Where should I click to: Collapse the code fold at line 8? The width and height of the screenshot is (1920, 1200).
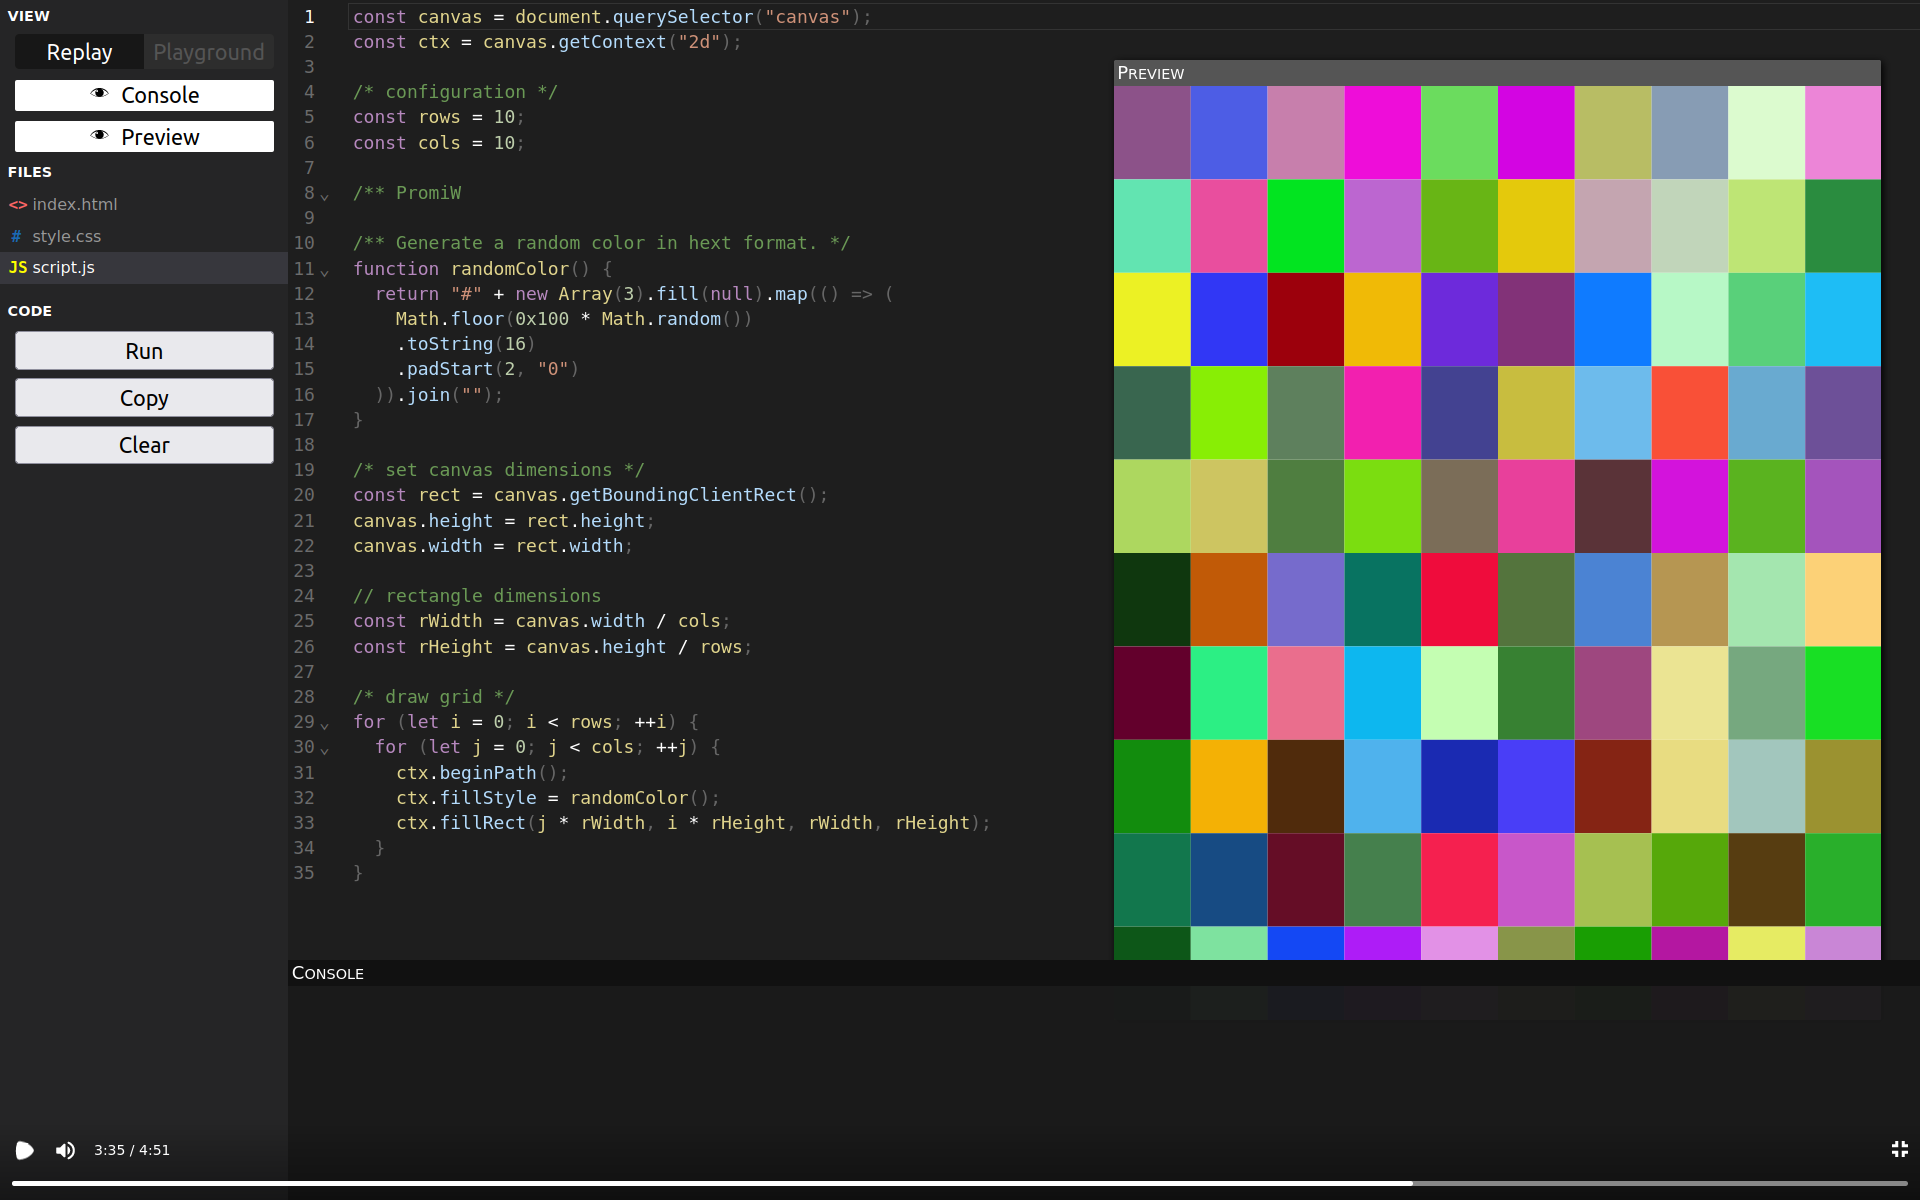point(325,194)
